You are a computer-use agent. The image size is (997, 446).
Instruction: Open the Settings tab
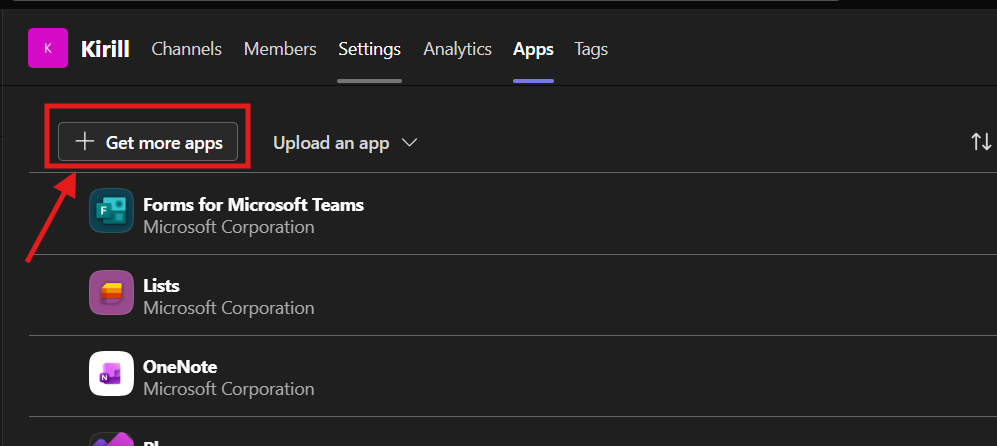(x=369, y=49)
